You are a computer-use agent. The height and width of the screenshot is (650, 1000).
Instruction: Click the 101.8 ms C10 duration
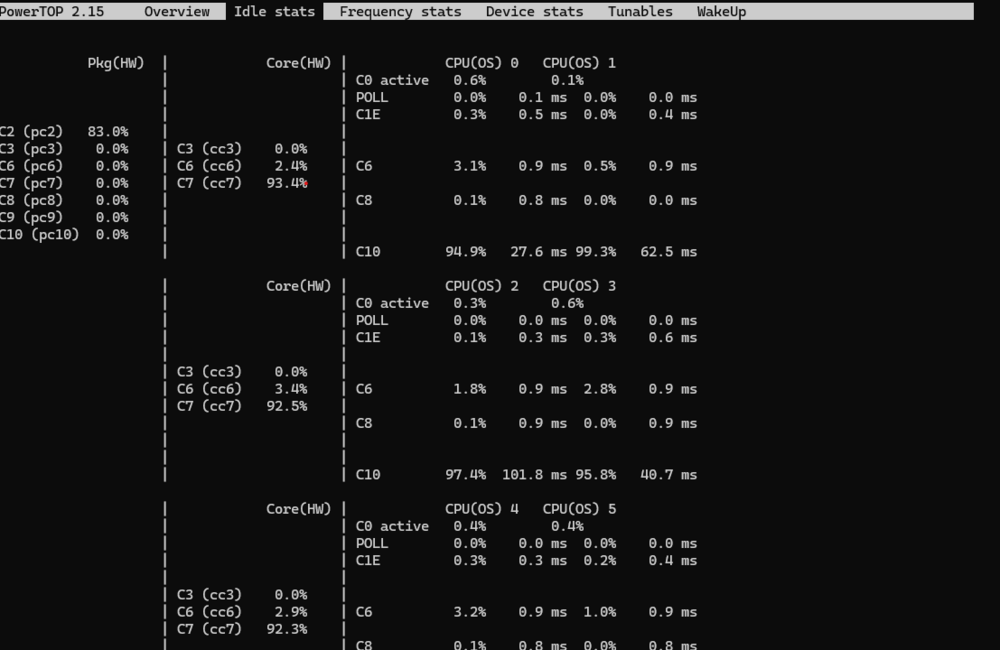tap(534, 475)
